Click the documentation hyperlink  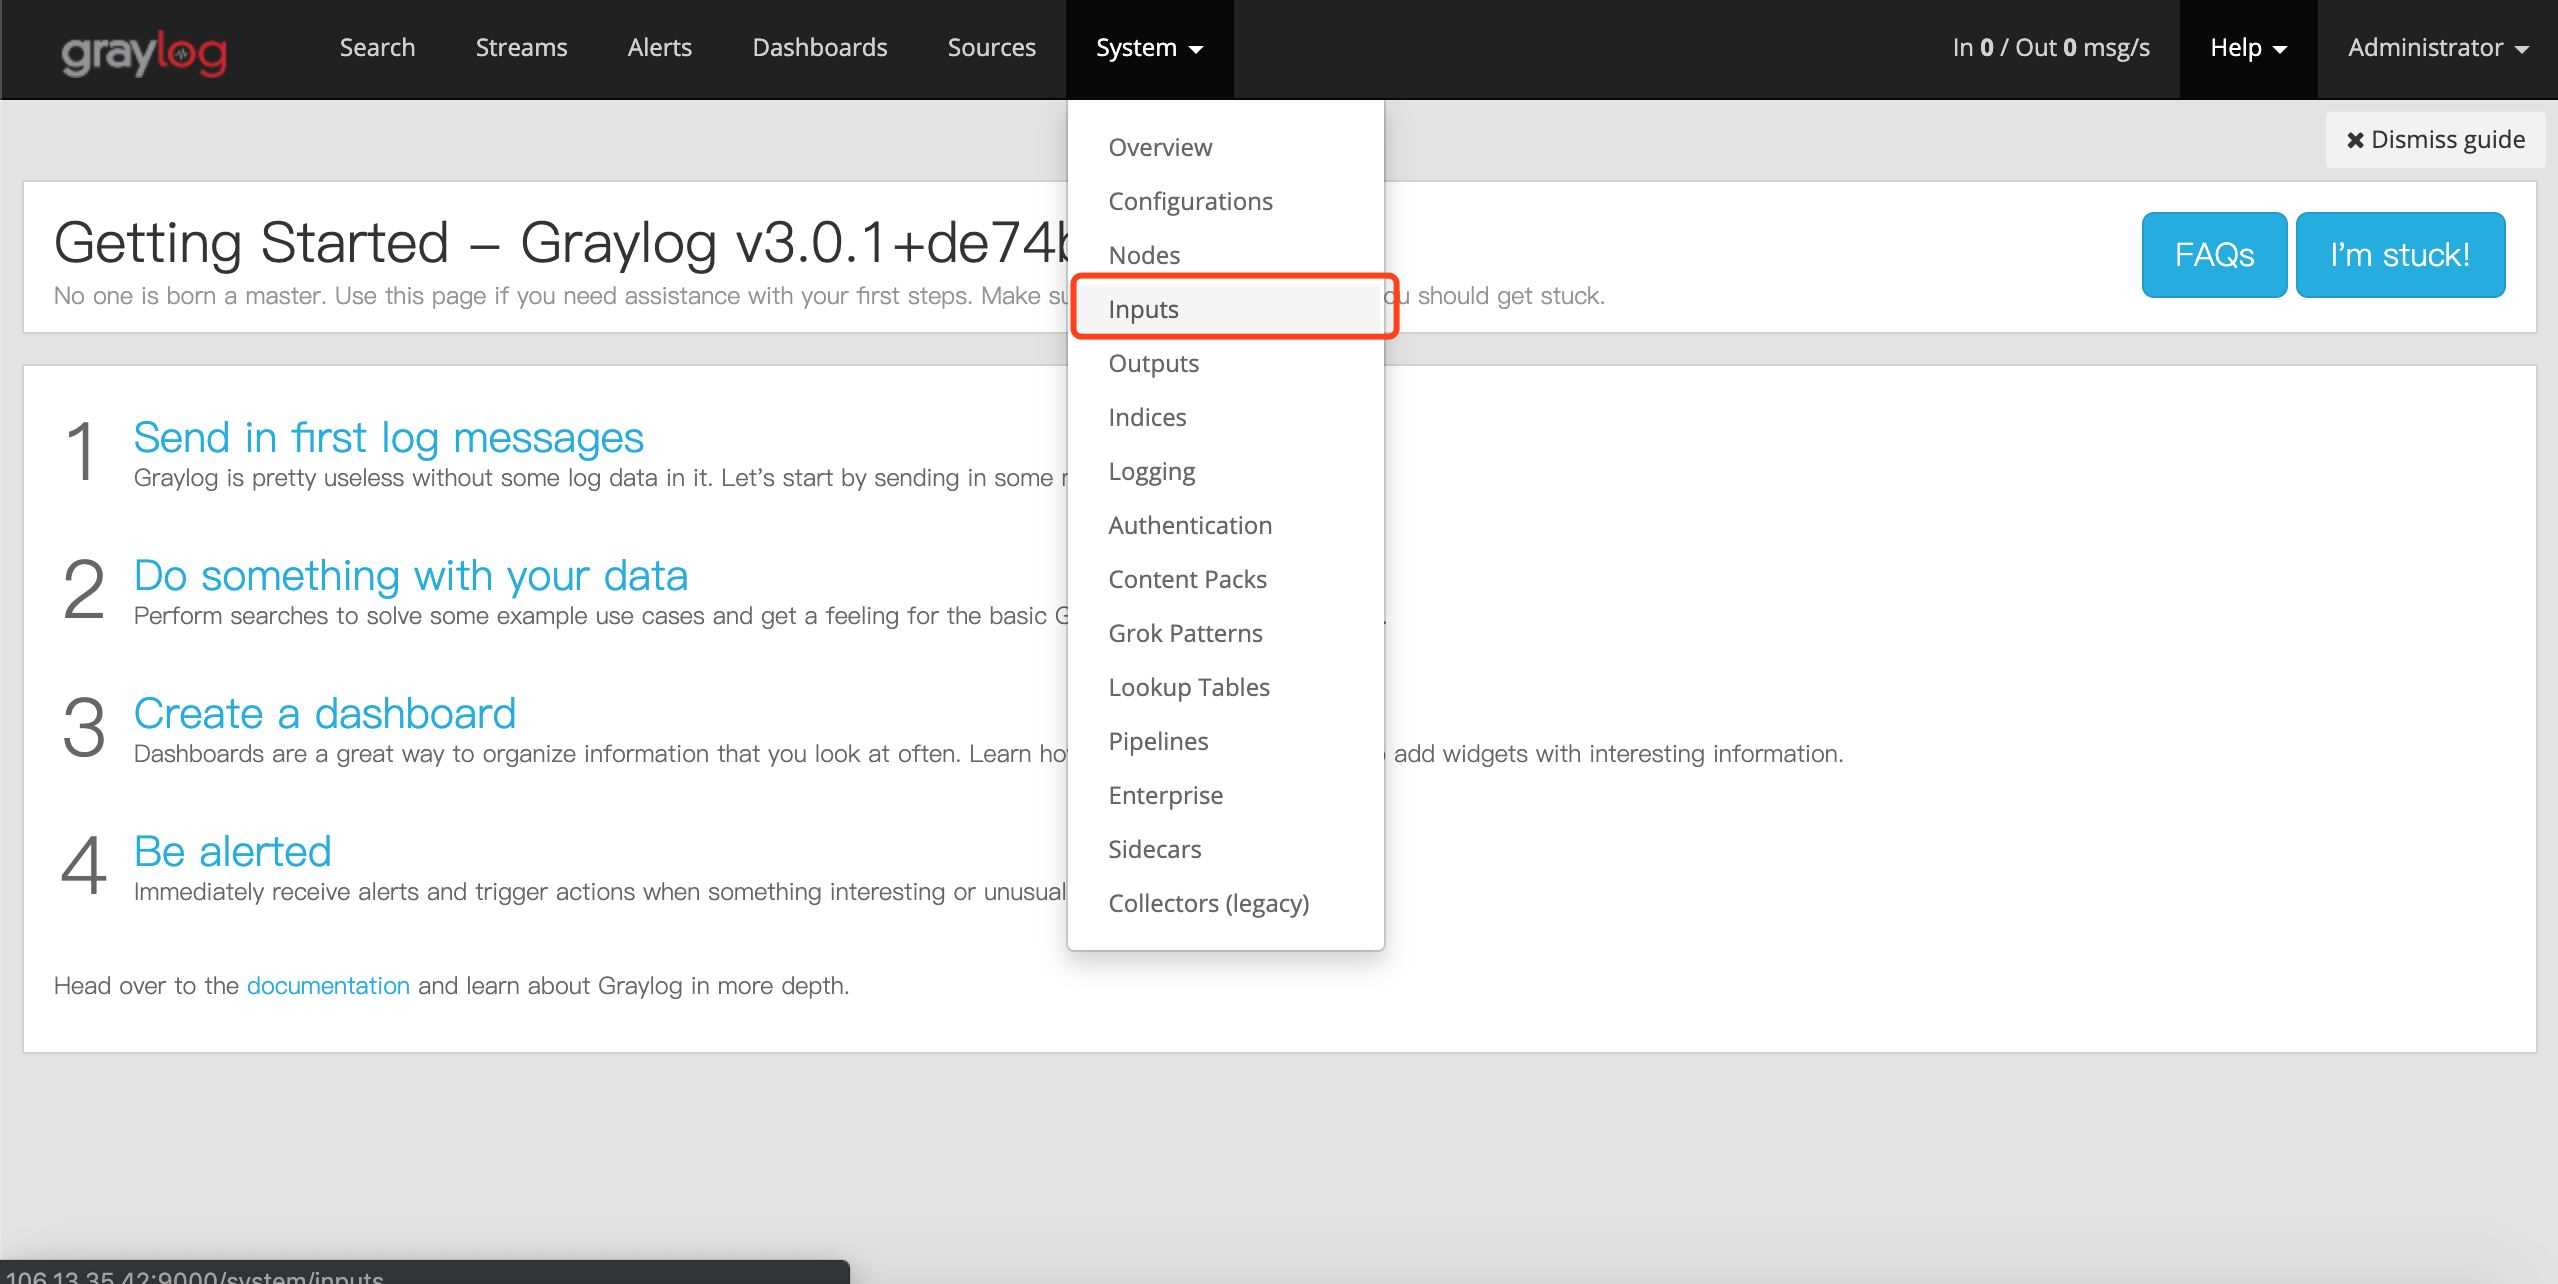tap(328, 986)
